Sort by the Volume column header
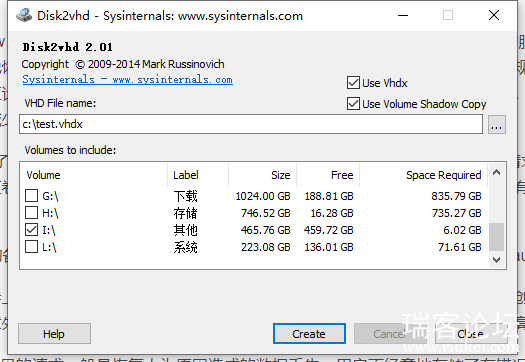 tap(94, 175)
